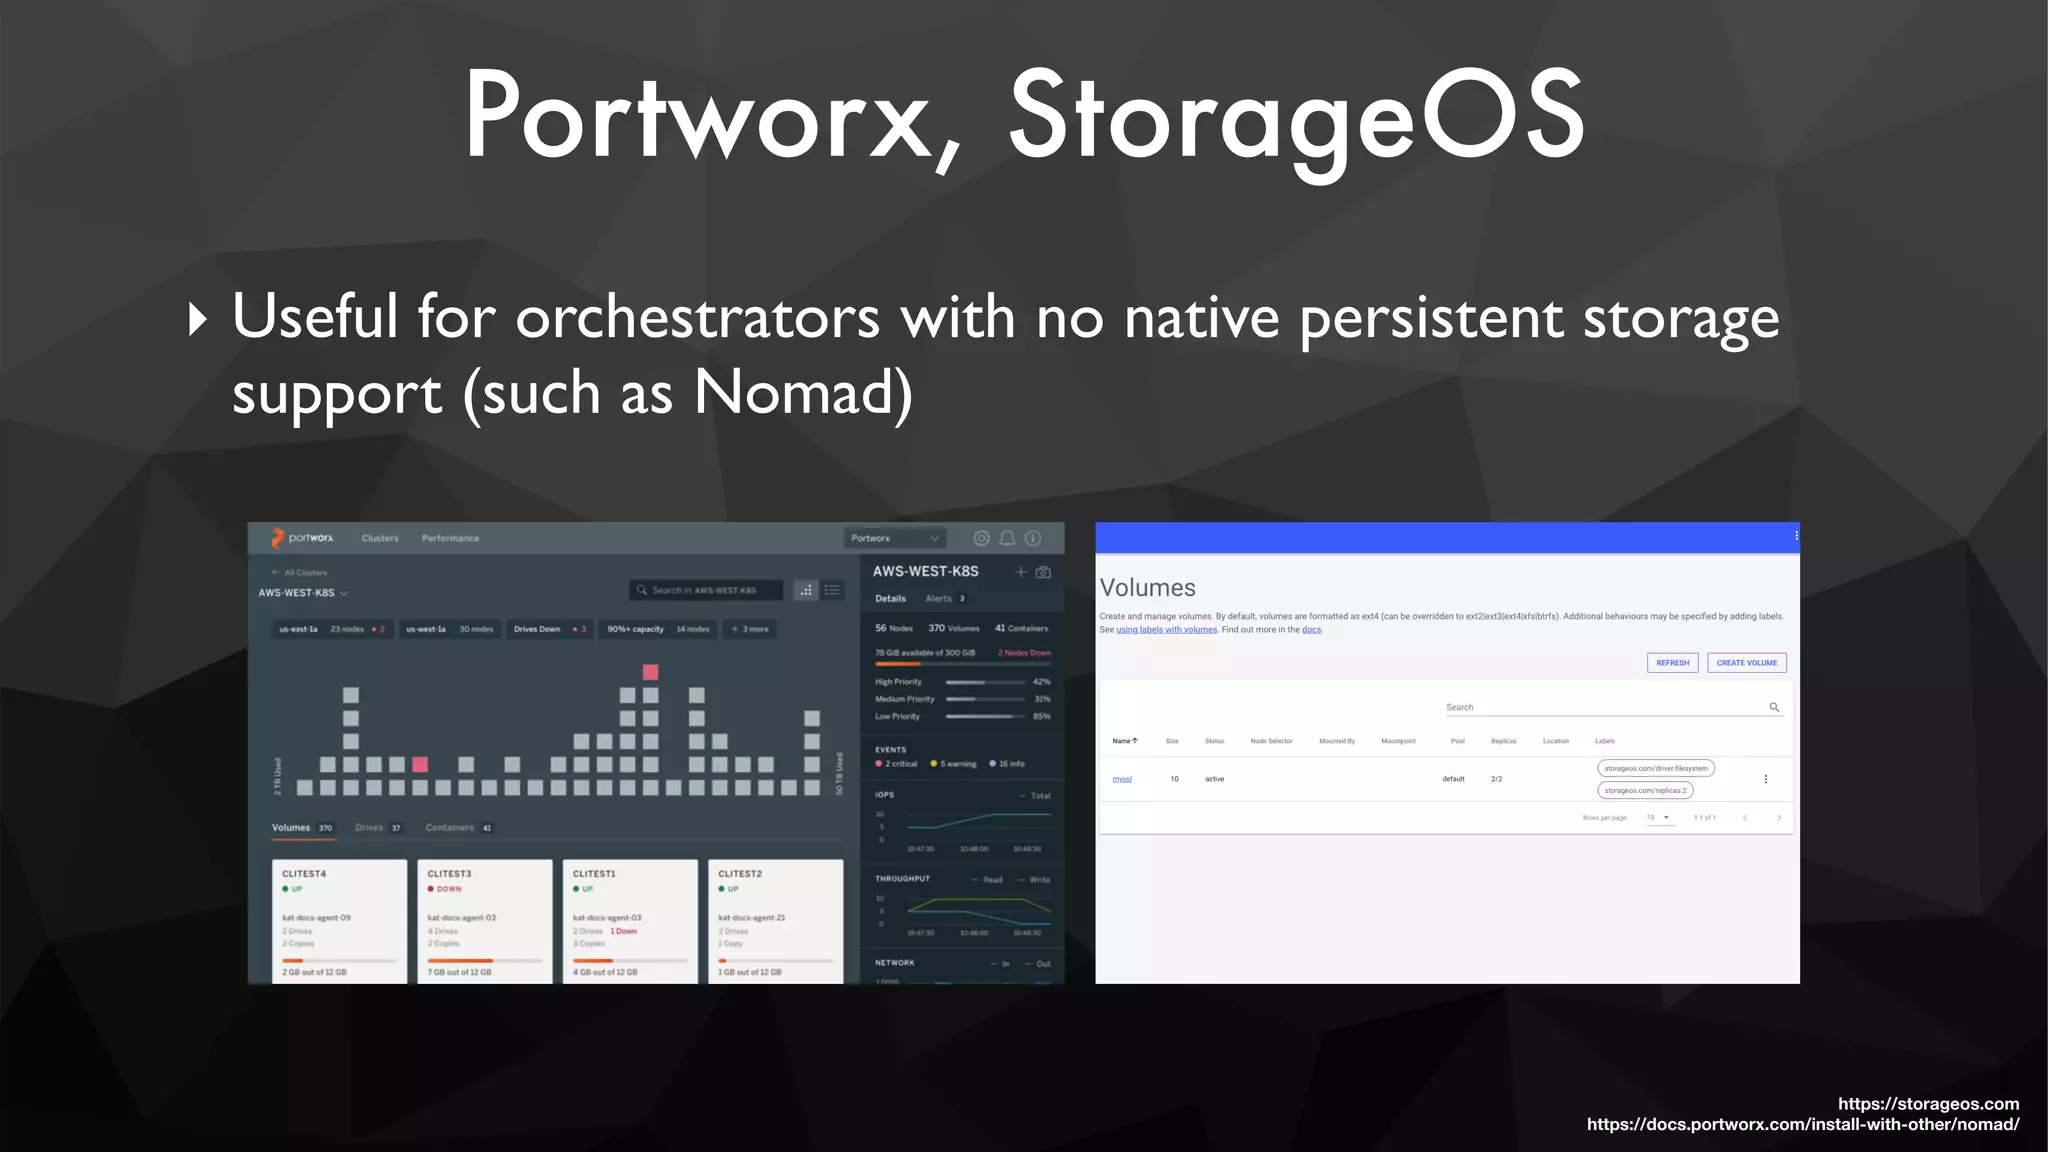2048x1152 pixels.
Task: Click the search magnifier in Portworx search box
Action: pyautogui.click(x=642, y=590)
